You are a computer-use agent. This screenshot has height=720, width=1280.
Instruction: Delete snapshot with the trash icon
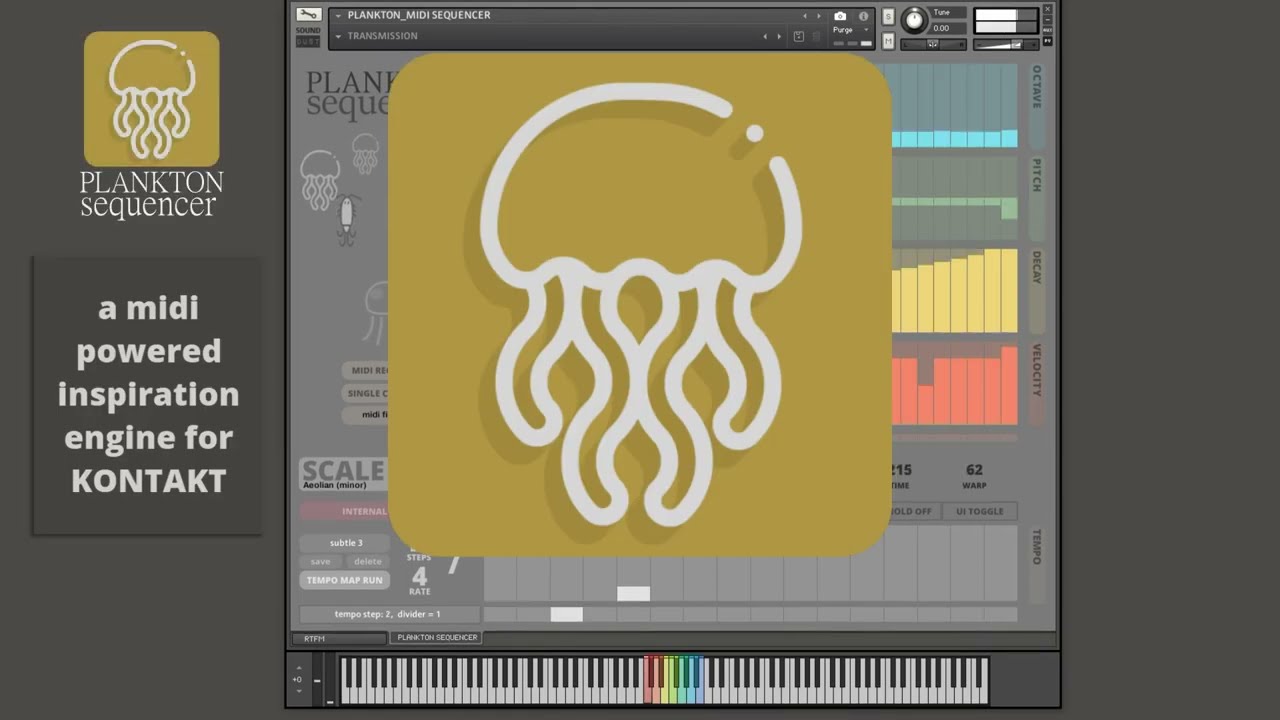point(816,36)
